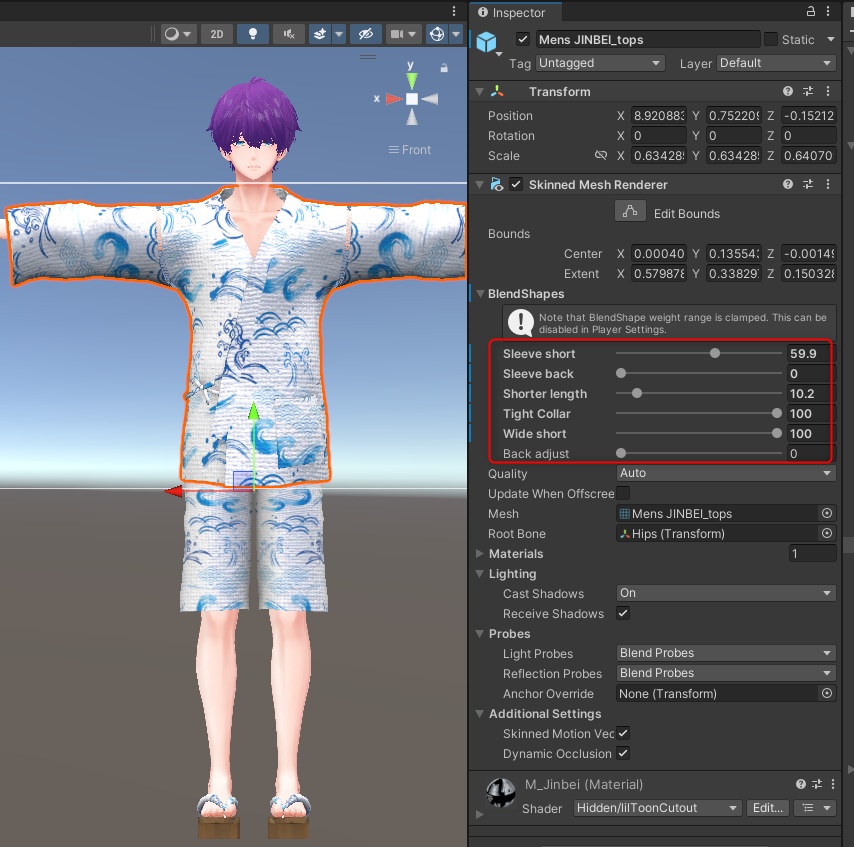This screenshot has width=854, height=847.
Task: Open the Mesh object picker circle
Action: click(x=826, y=514)
